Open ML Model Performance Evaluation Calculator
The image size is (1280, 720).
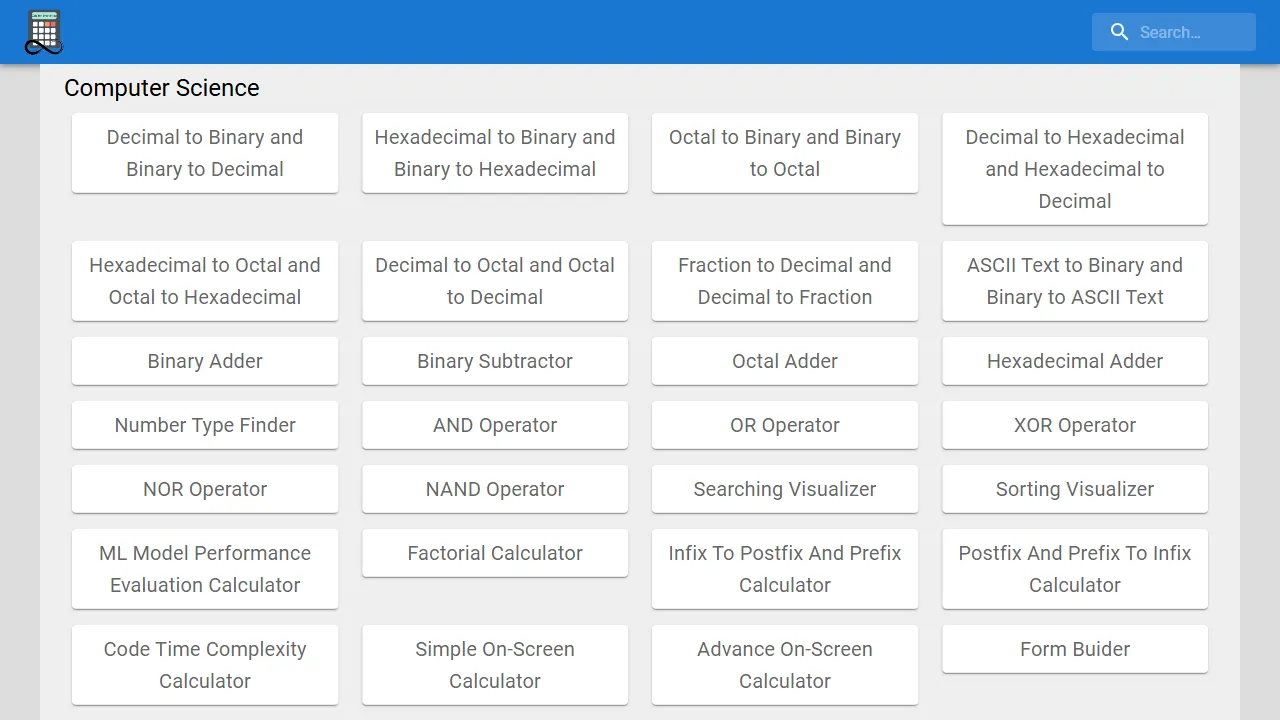[x=205, y=569]
